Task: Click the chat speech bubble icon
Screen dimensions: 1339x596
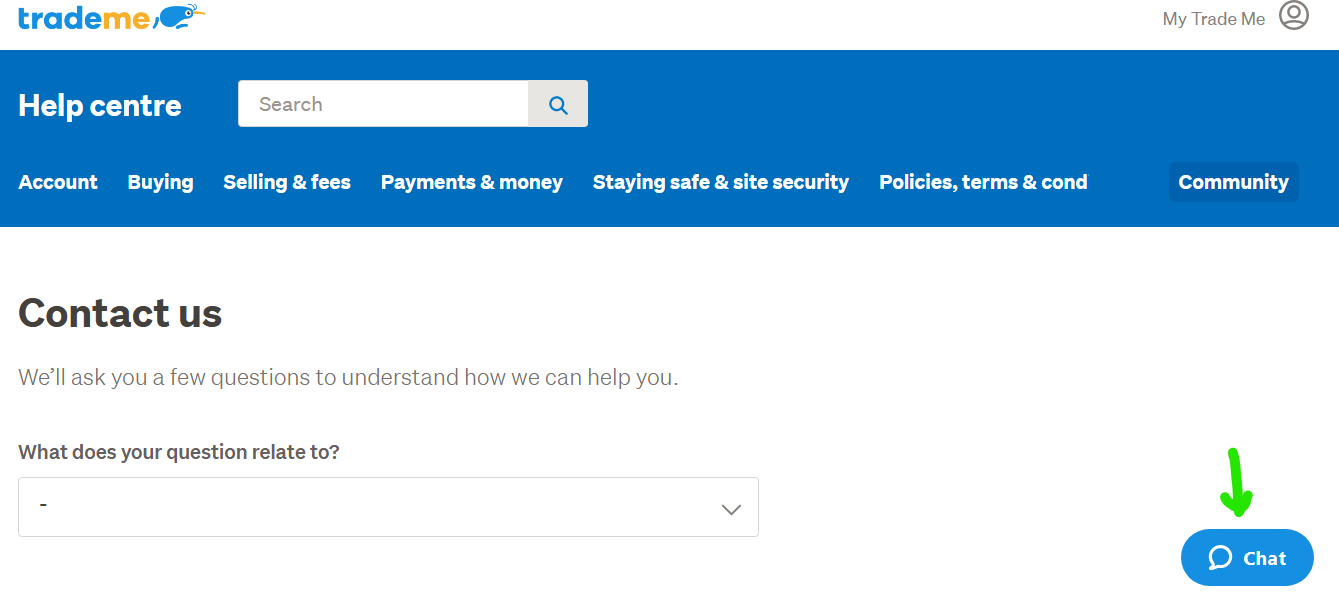Action: tap(1220, 558)
